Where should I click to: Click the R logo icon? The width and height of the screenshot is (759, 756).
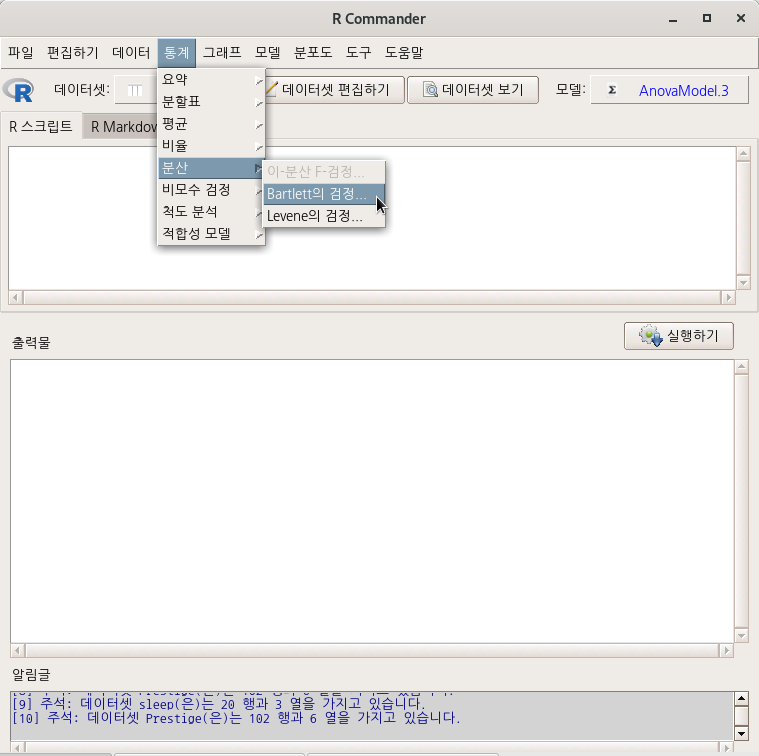pyautogui.click(x=18, y=90)
